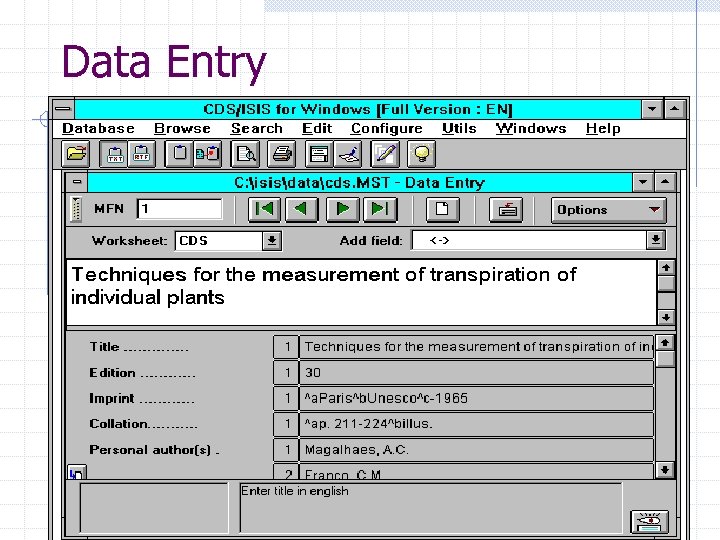The width and height of the screenshot is (720, 540).
Task: Click the main CDS/ISIS window control menu box
Action: [63, 109]
